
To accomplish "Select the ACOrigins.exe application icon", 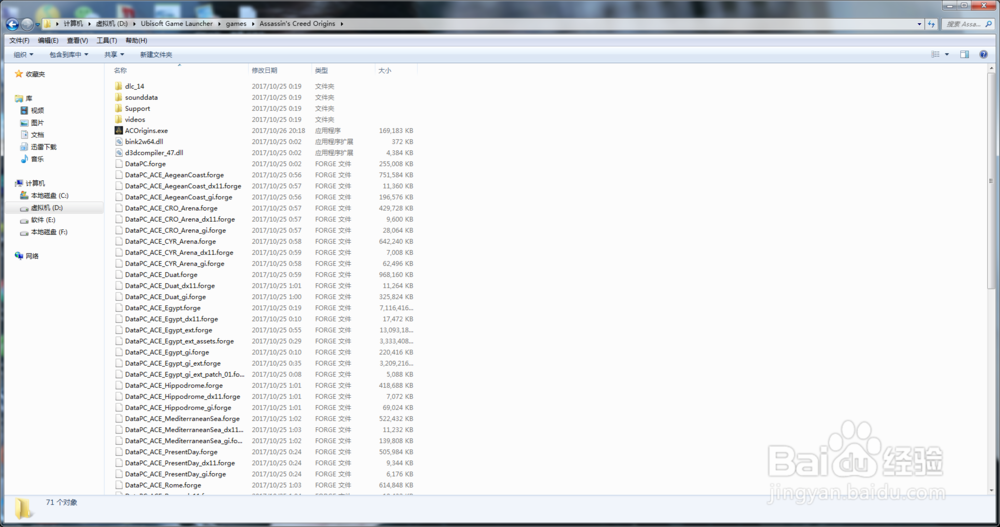I will [119, 130].
